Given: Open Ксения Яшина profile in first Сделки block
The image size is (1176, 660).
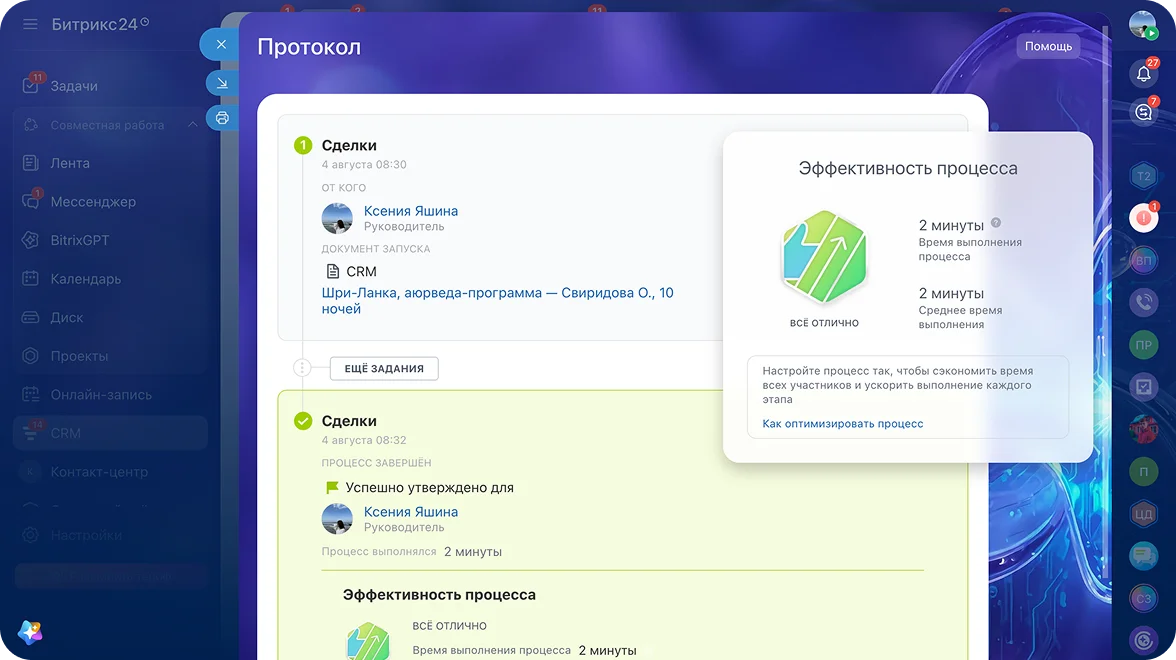Looking at the screenshot, I should tap(410, 212).
